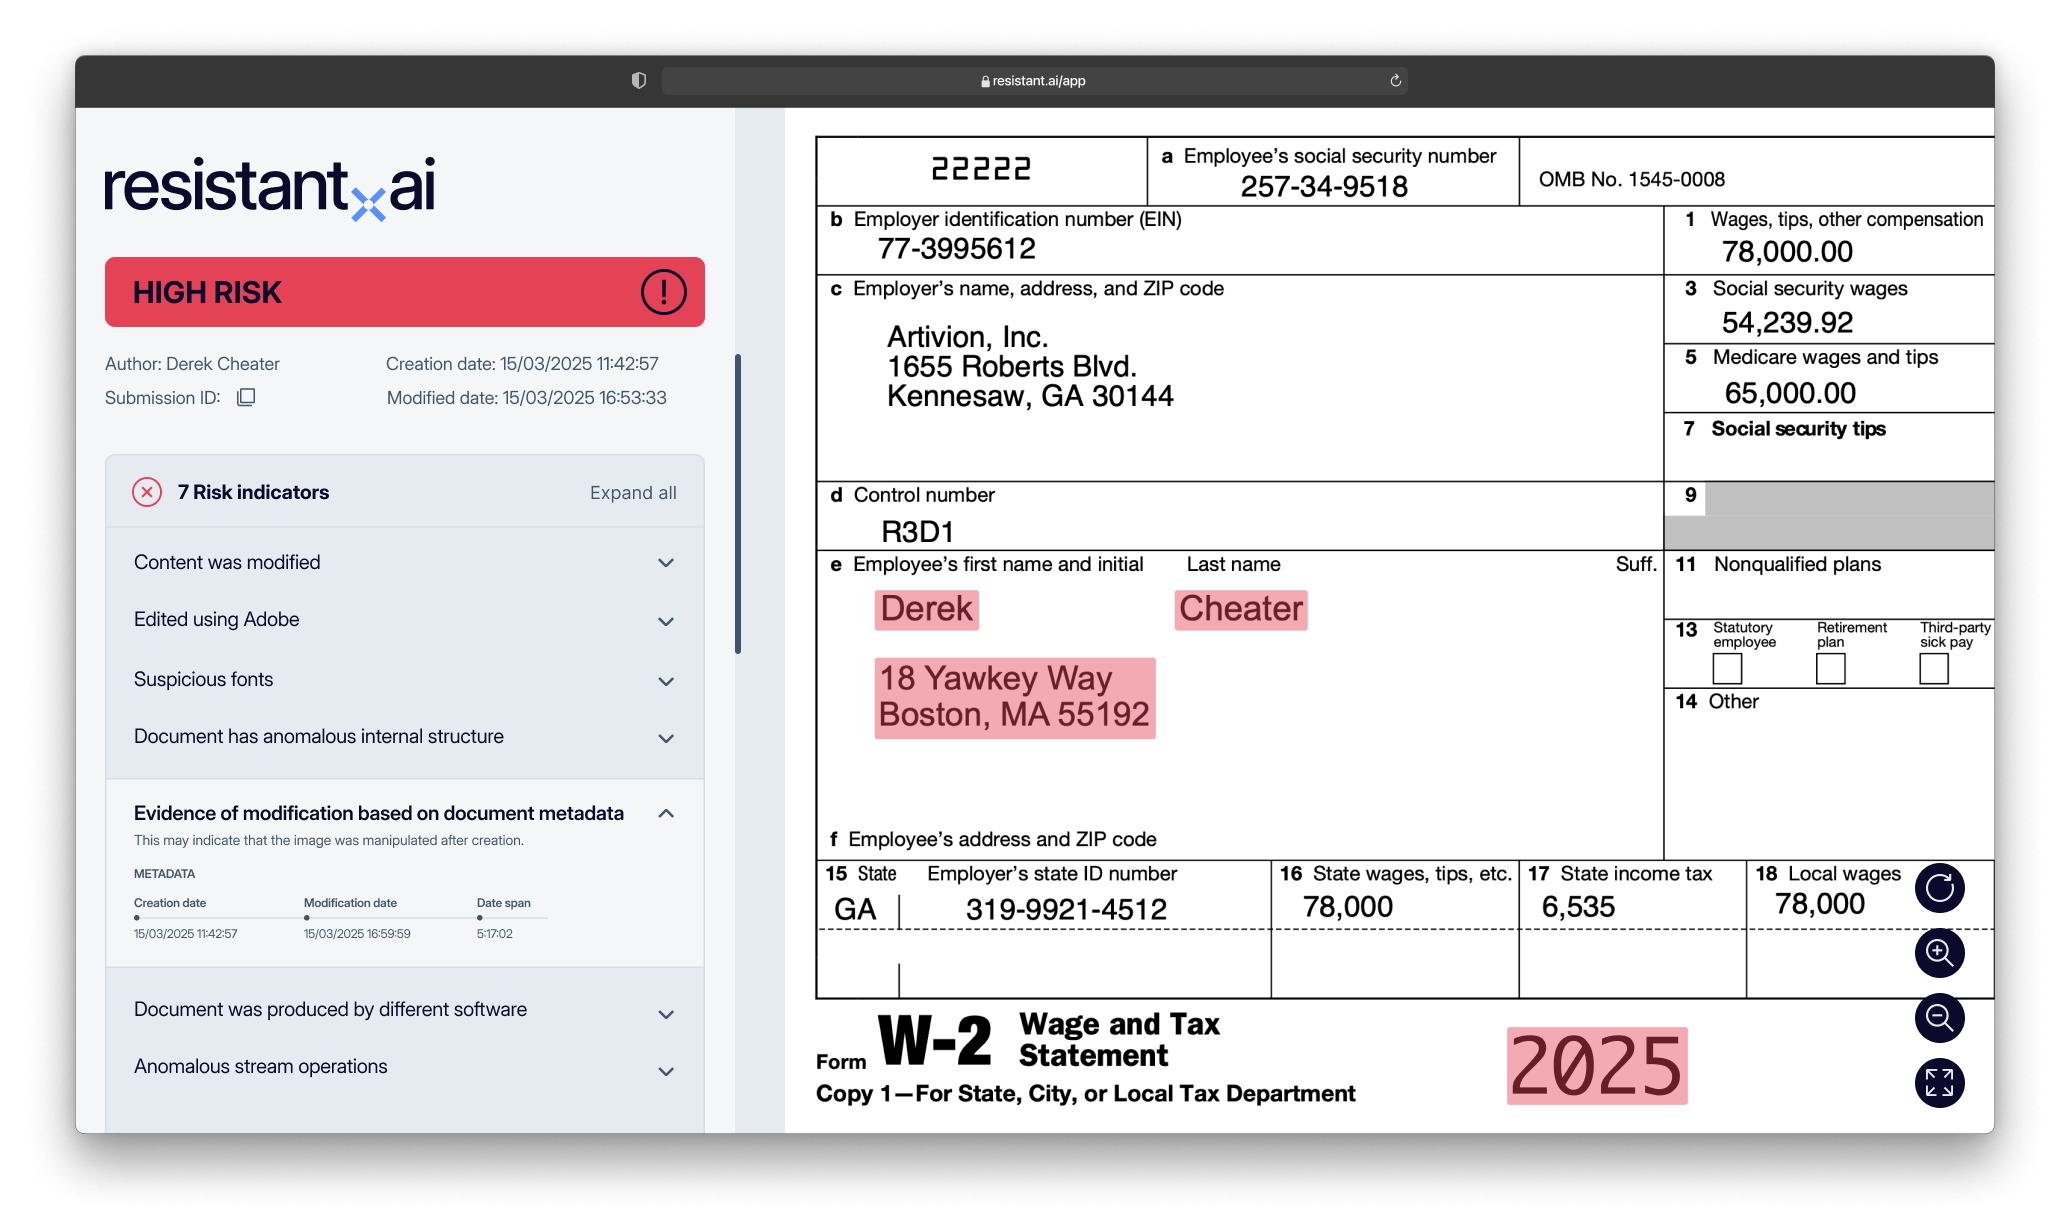Screen dimensions: 2070x1229
Task: Click the highlighted 2025 year on form
Action: pos(1597,1066)
